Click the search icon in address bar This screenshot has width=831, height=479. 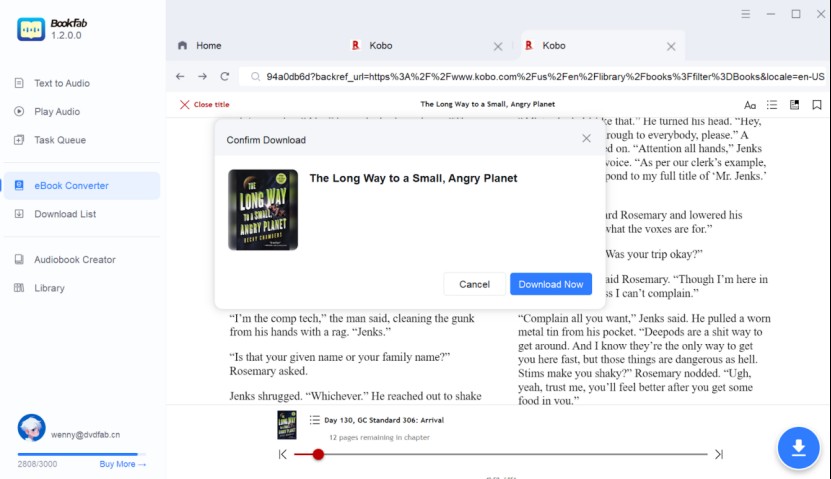pos(255,77)
